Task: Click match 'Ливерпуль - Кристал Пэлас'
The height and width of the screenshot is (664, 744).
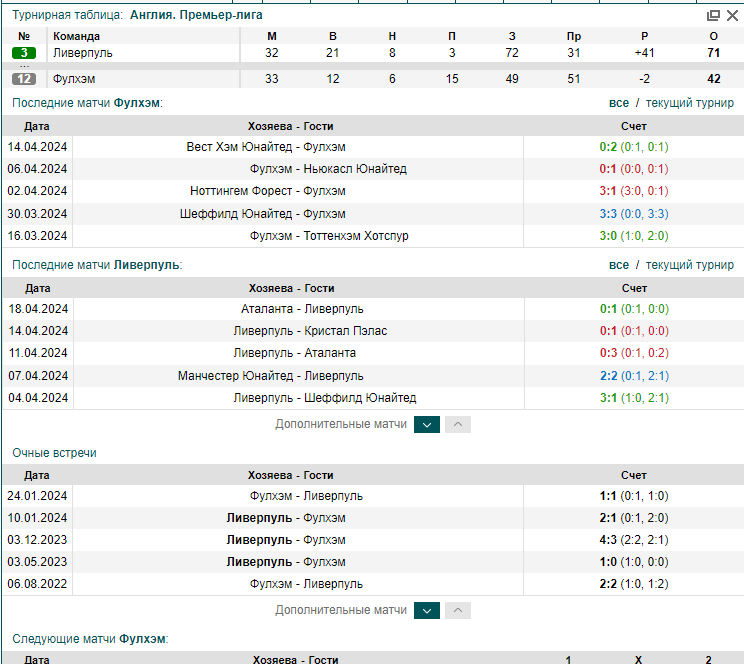Action: [310, 331]
